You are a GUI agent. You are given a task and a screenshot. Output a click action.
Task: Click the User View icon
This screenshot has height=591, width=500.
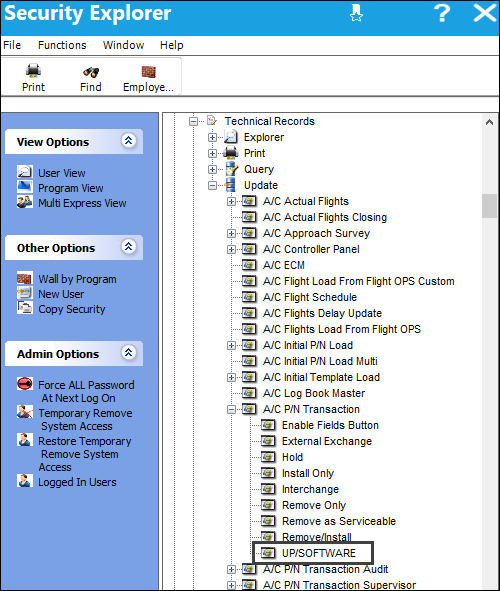25,172
